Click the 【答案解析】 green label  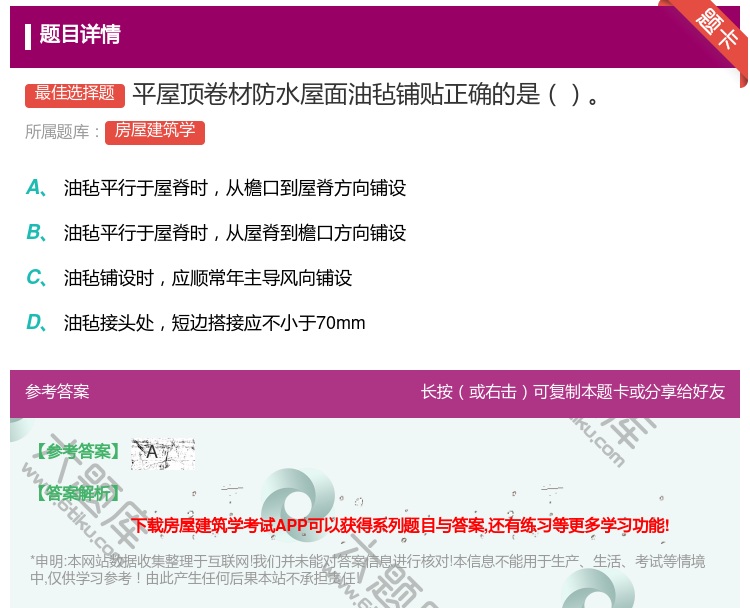click(78, 493)
